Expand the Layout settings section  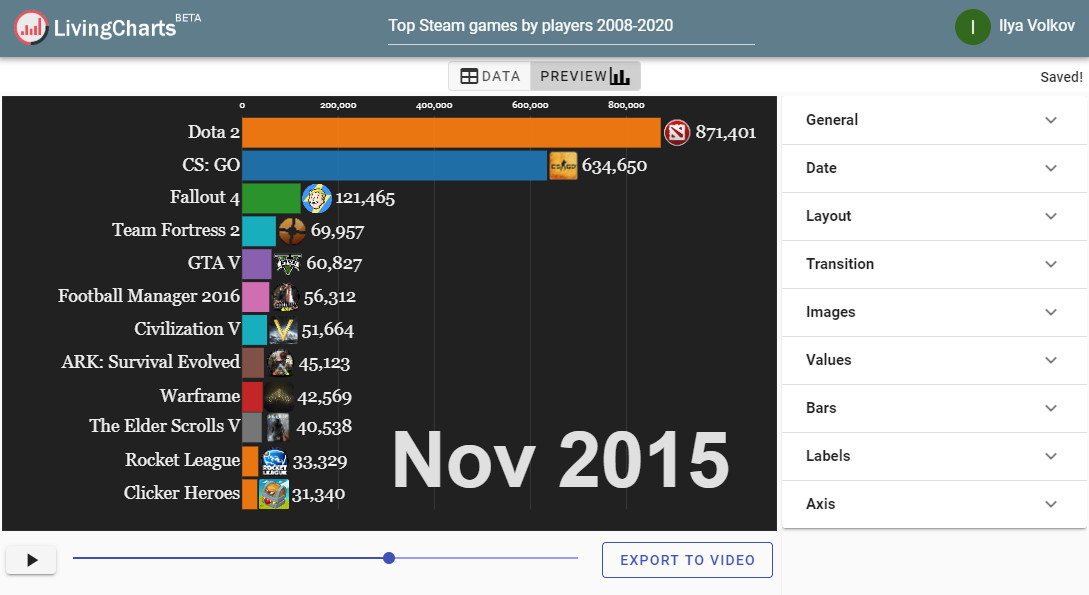[x=934, y=216]
